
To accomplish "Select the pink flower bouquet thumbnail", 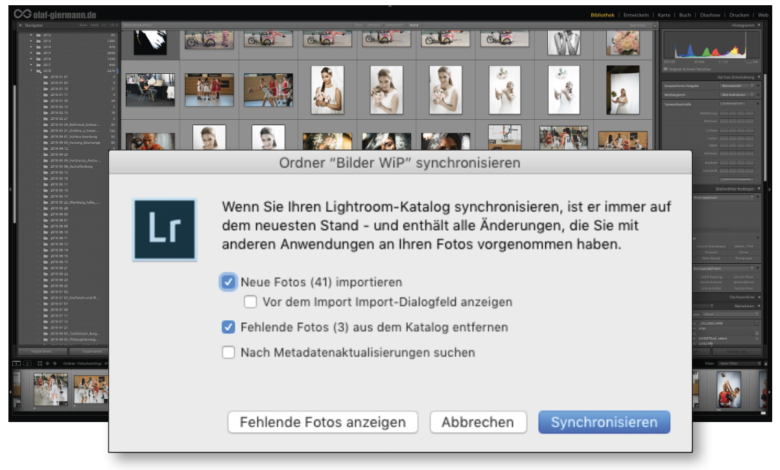I will tap(623, 42).
